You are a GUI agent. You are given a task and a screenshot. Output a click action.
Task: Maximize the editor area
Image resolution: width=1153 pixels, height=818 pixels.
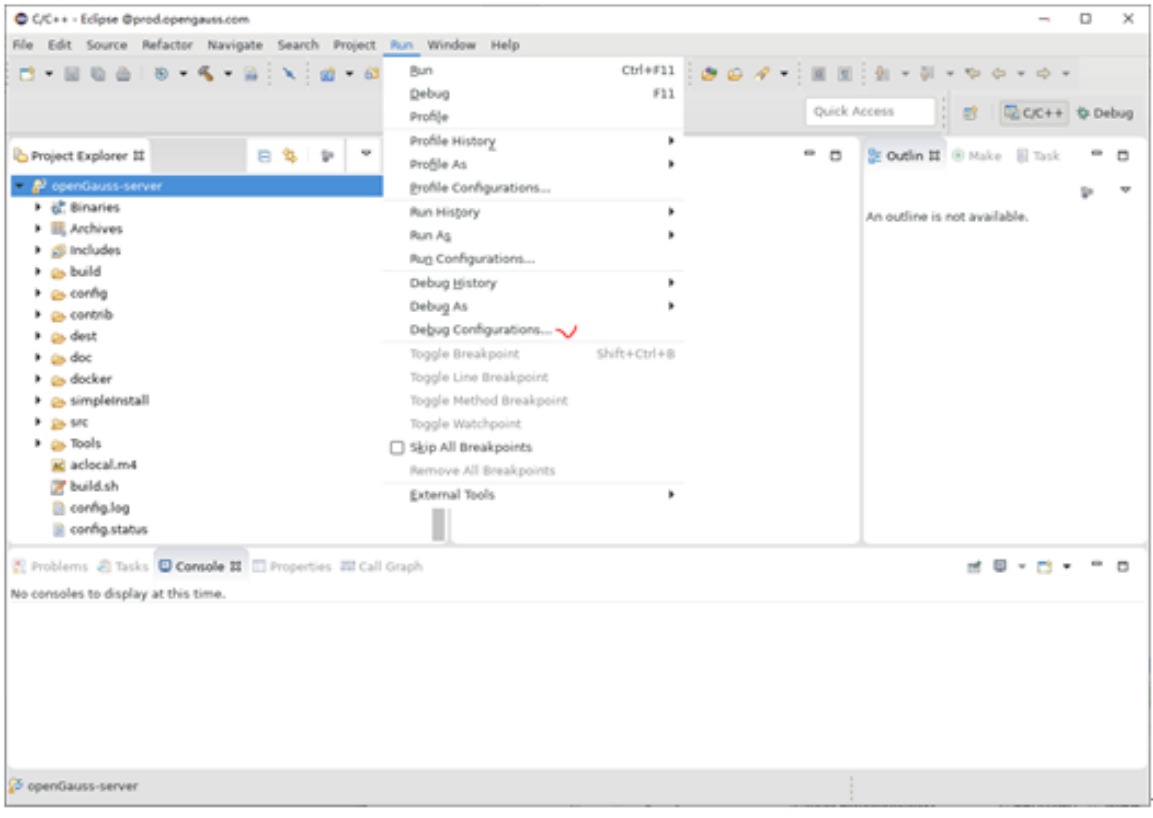(835, 155)
